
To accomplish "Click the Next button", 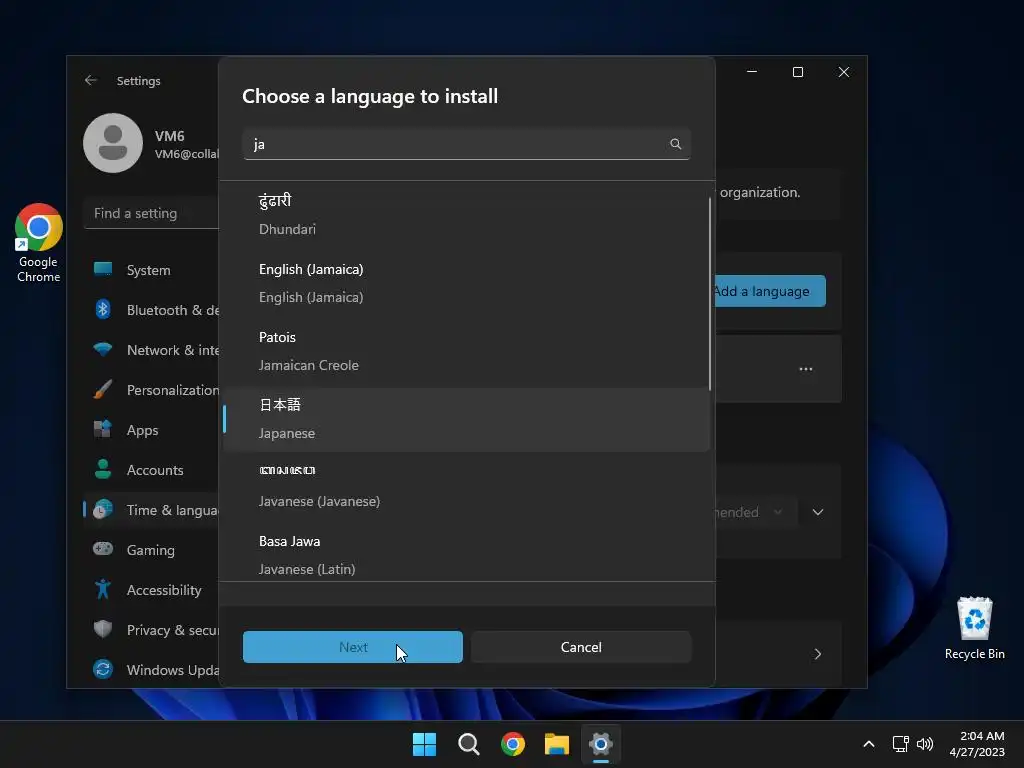I will [x=353, y=647].
